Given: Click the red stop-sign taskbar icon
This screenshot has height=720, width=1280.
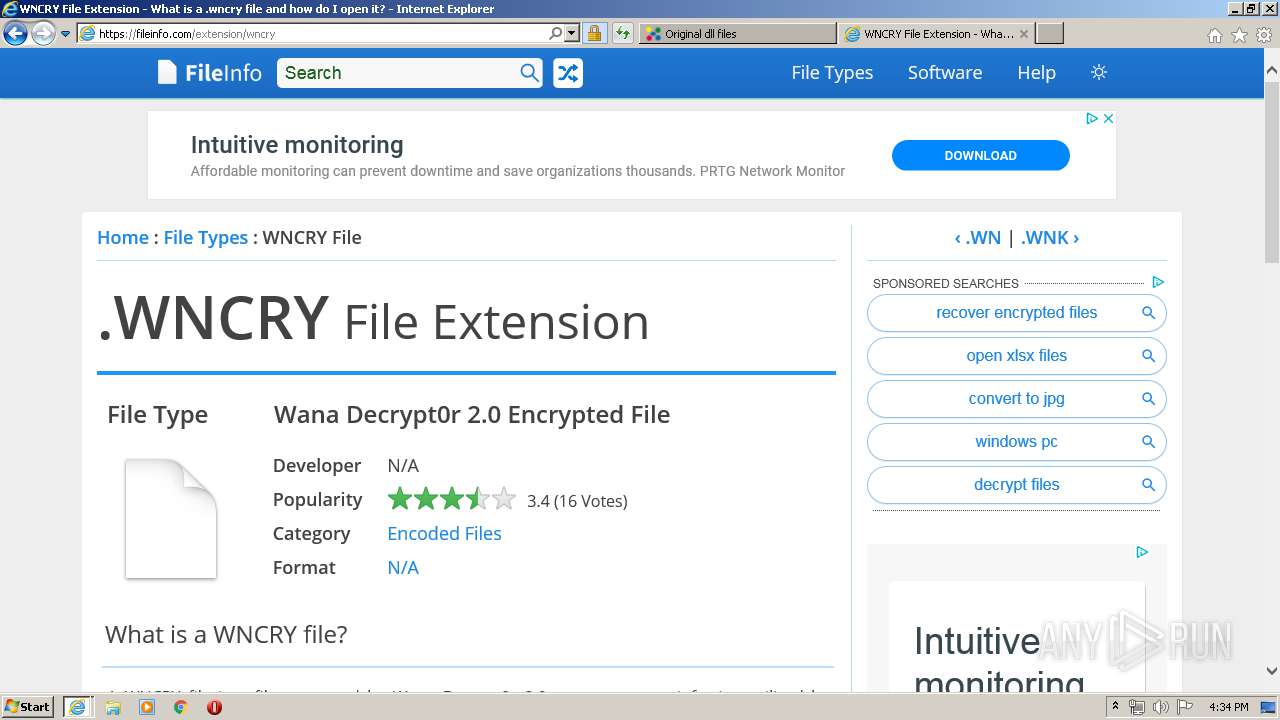Looking at the screenshot, I should (x=214, y=707).
